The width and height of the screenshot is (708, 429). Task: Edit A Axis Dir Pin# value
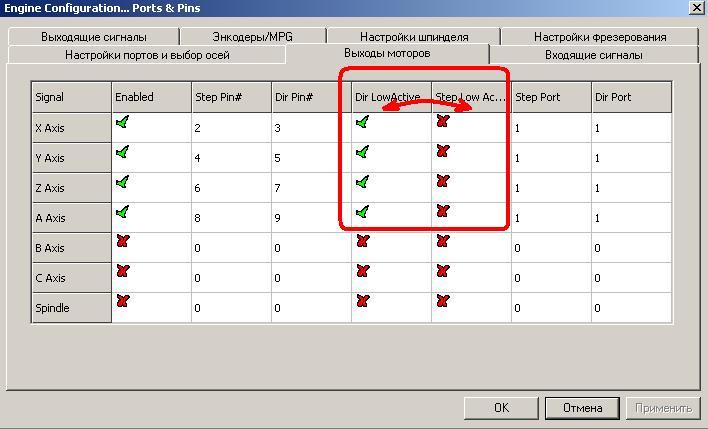pyautogui.click(x=310, y=218)
